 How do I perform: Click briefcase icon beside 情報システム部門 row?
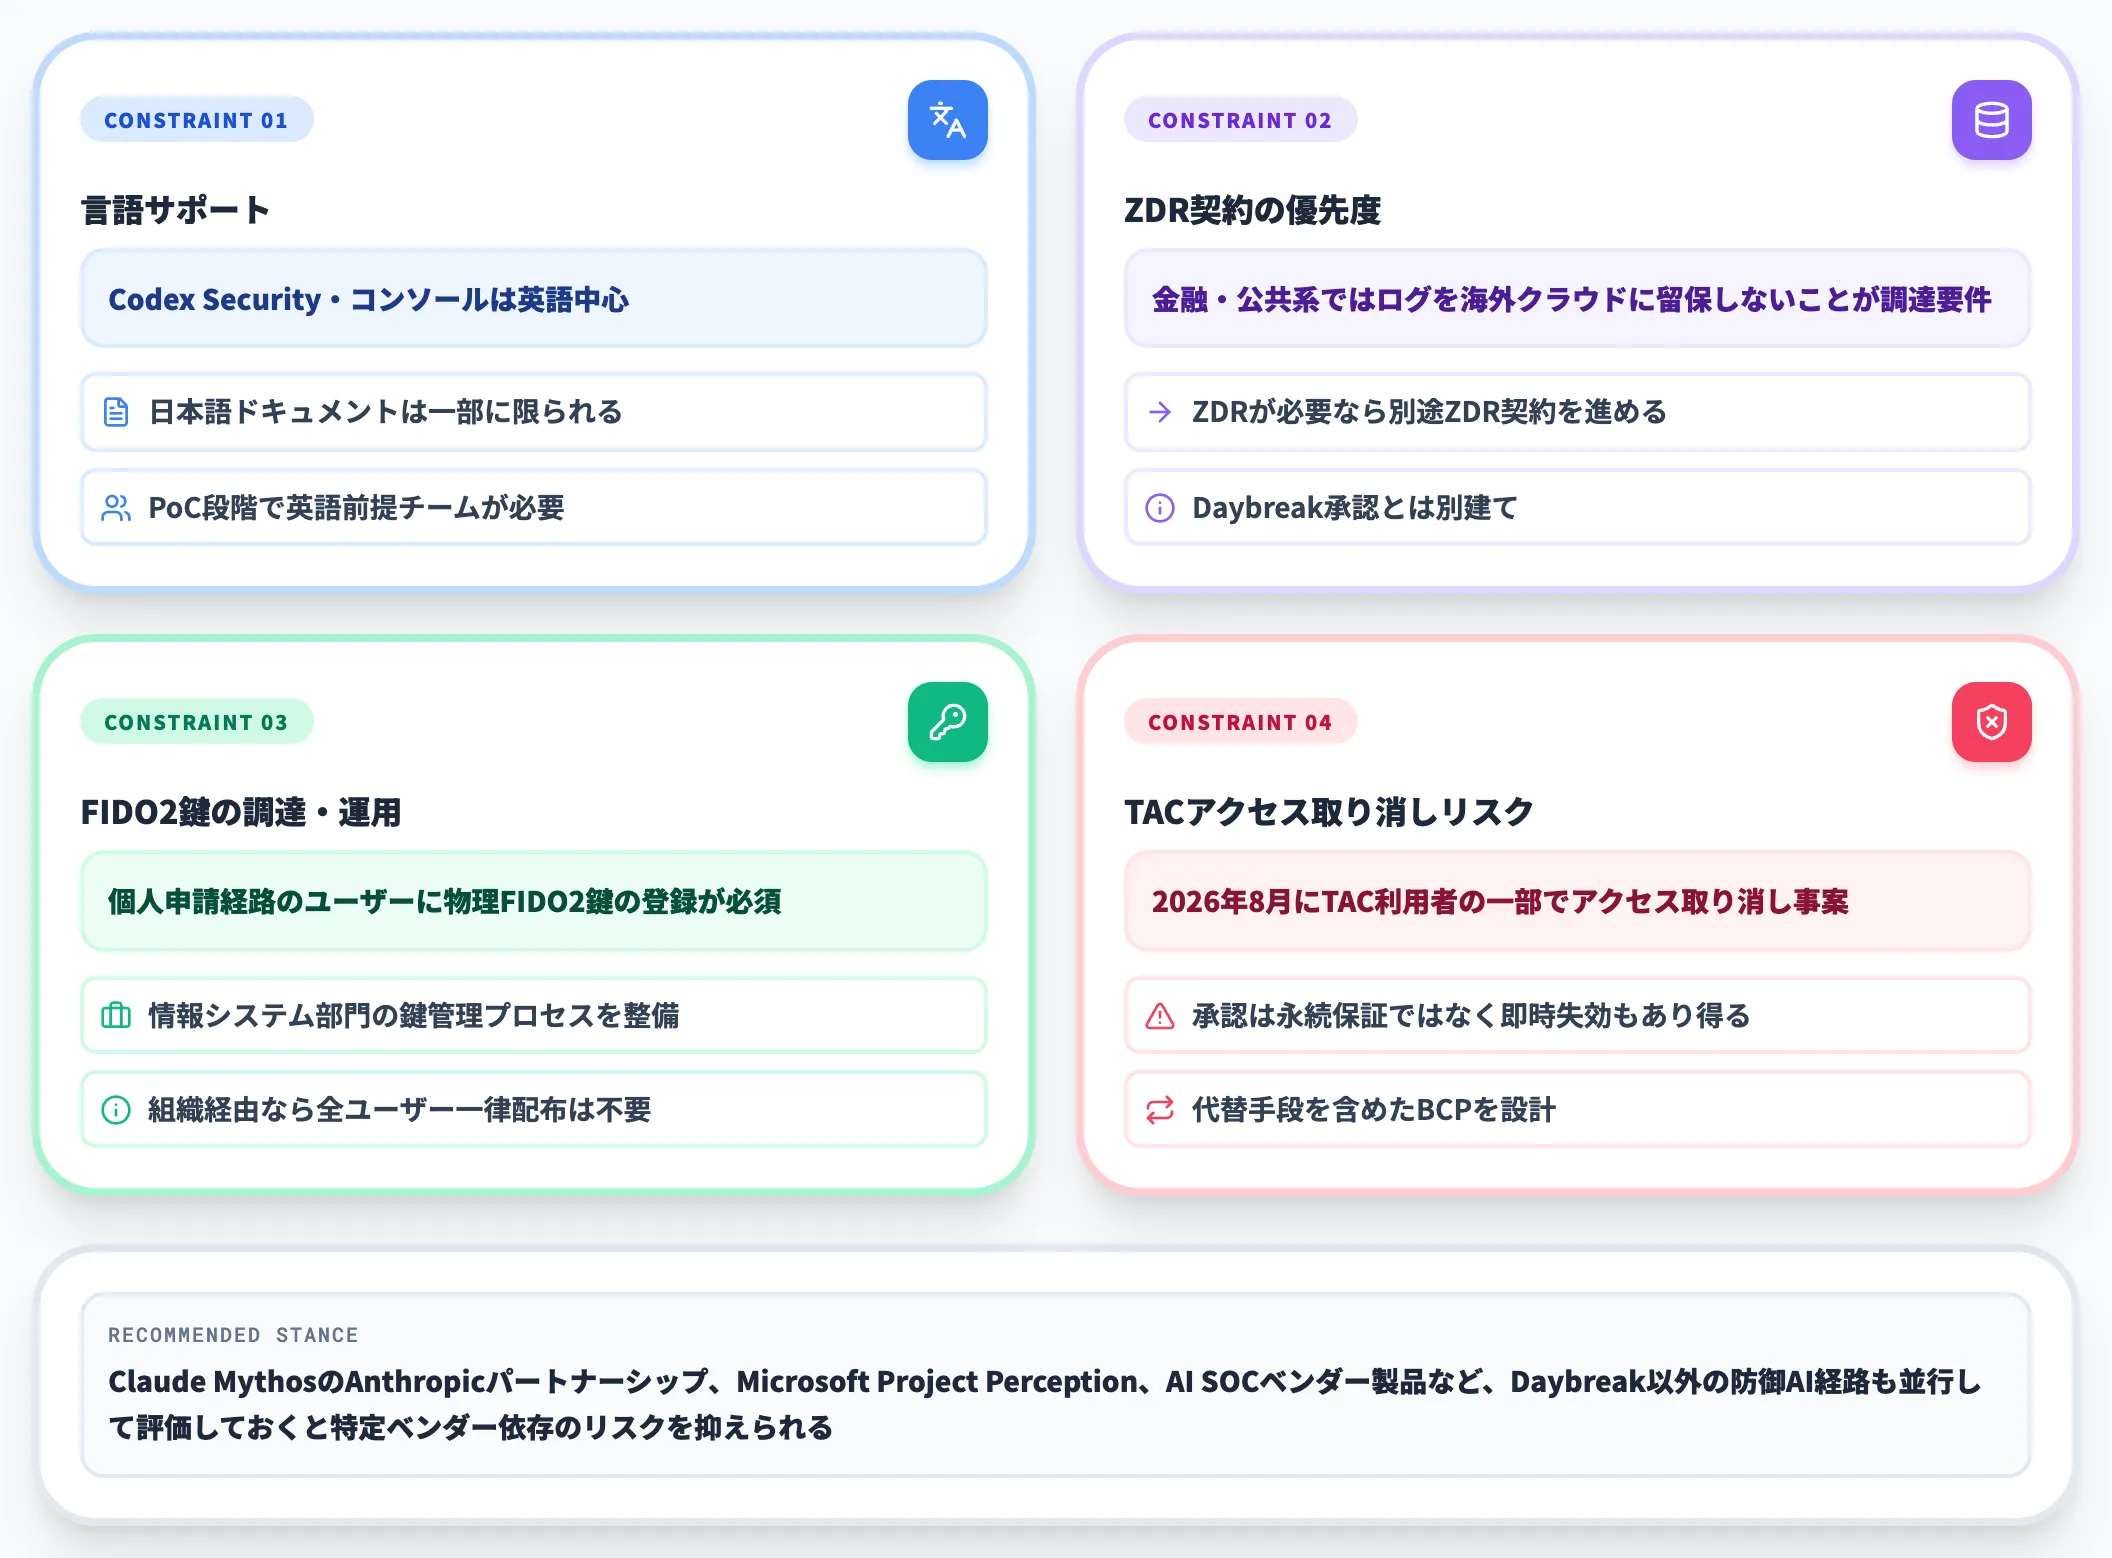click(116, 1015)
